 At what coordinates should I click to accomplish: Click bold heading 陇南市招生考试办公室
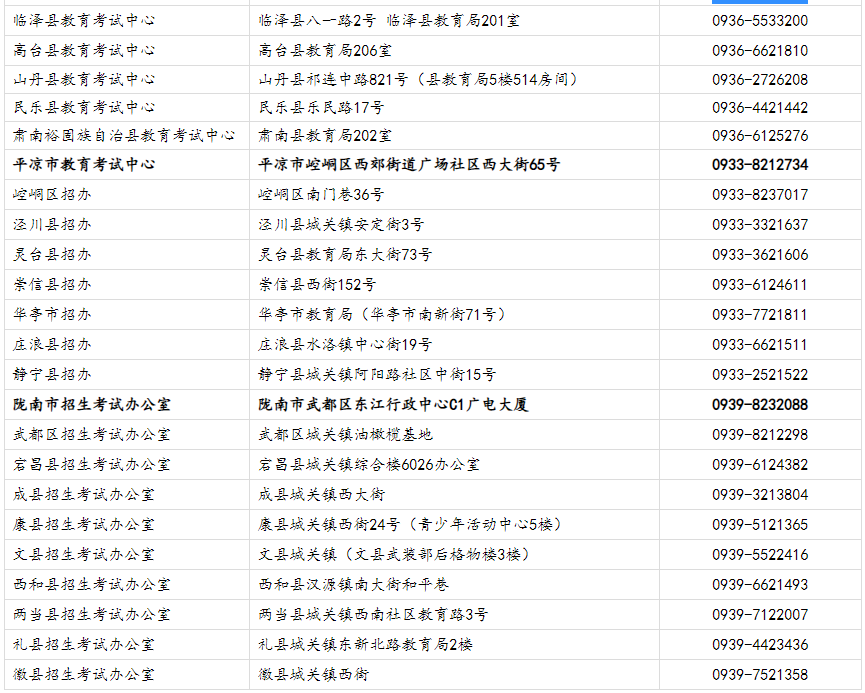(x=92, y=404)
